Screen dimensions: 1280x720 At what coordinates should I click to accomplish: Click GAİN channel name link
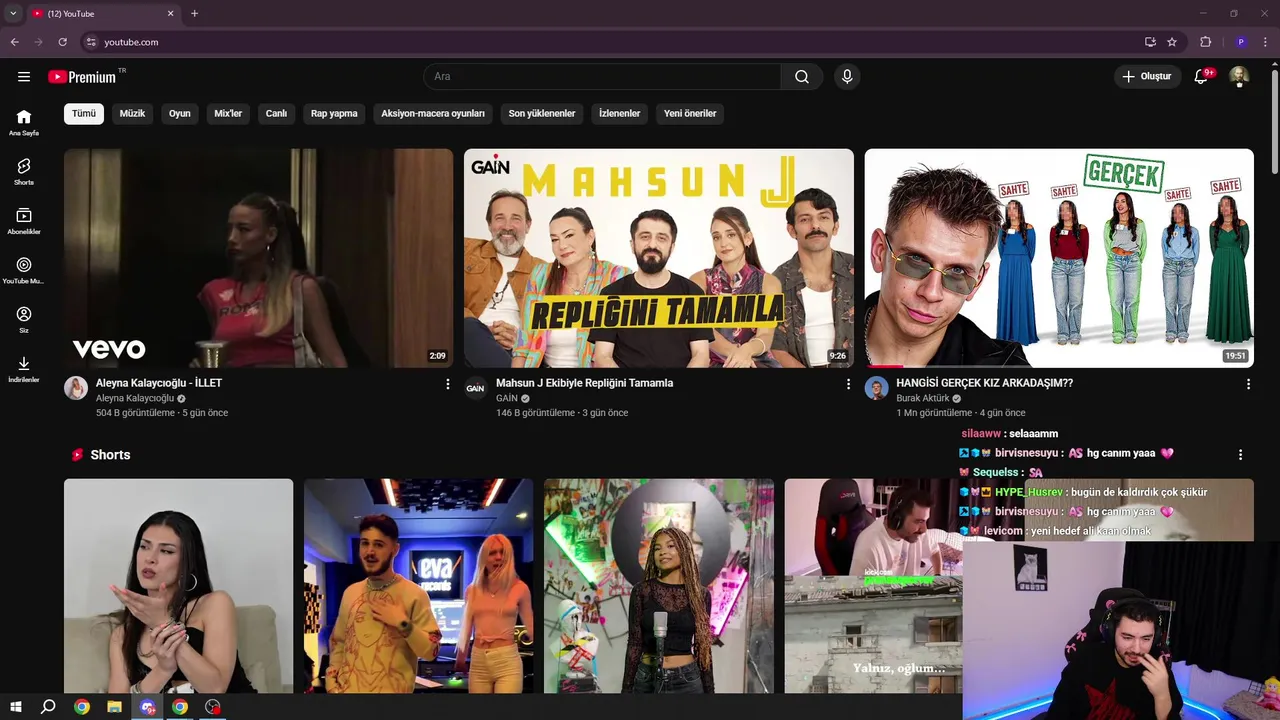507,399
